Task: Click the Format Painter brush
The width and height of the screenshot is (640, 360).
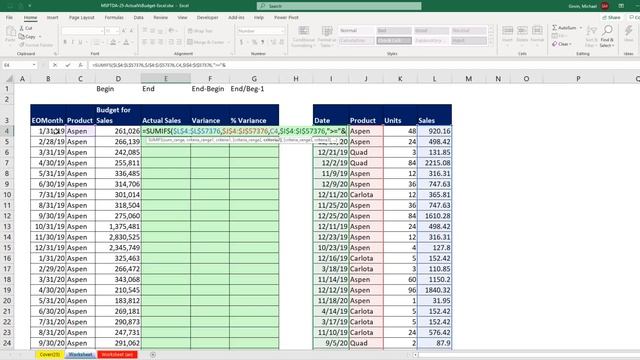Action: coord(22,44)
